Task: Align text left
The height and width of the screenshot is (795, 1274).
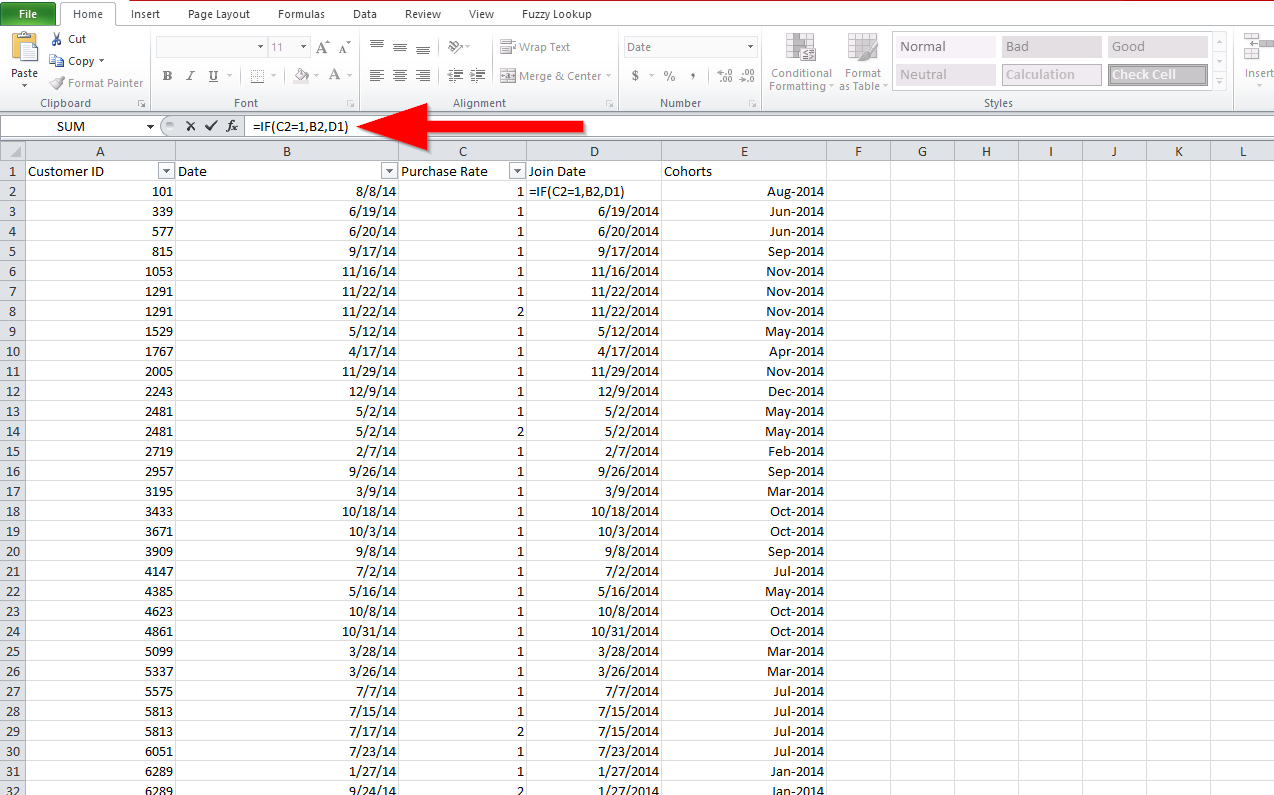Action: tap(377, 76)
